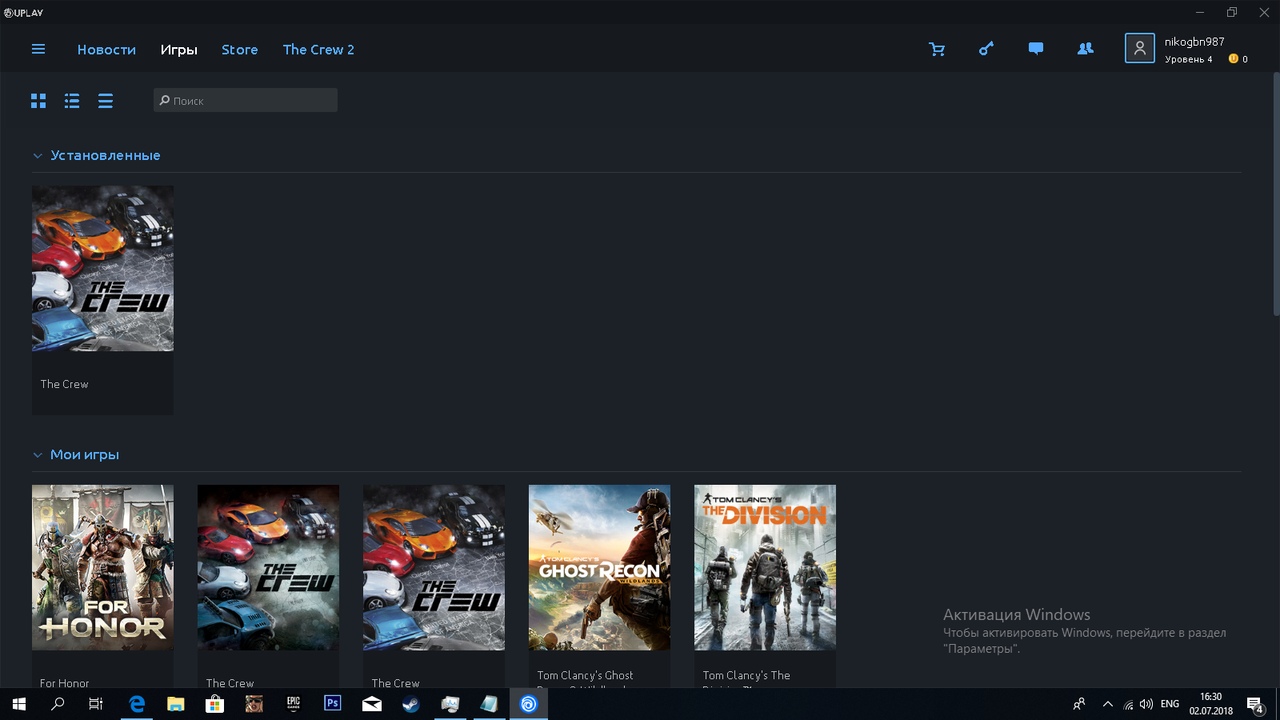This screenshot has width=1280, height=720.
Task: Launch Microsoft Edge from the taskbar
Action: click(136, 704)
